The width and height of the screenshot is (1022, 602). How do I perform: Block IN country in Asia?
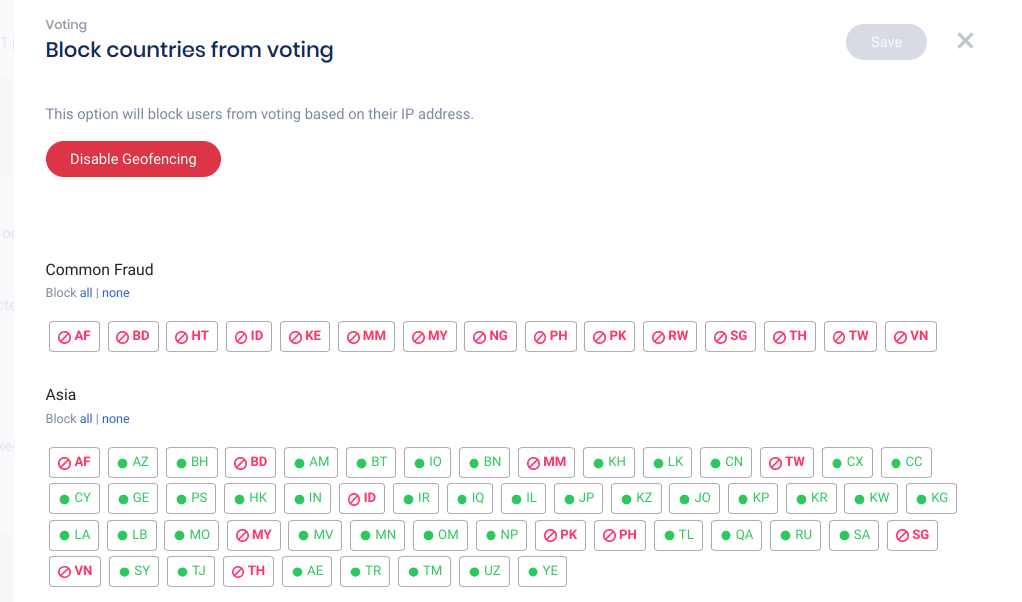pyautogui.click(x=308, y=498)
